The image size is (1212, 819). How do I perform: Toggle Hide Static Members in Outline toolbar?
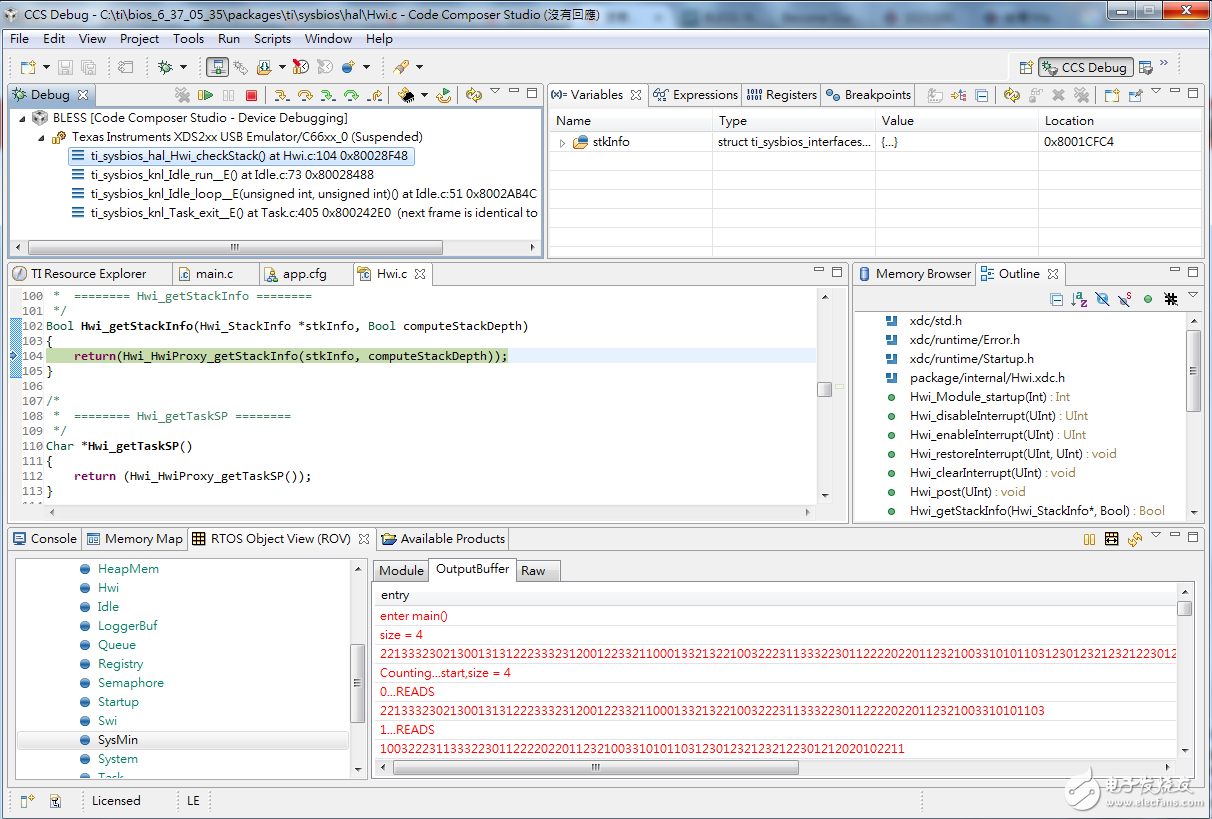1125,299
